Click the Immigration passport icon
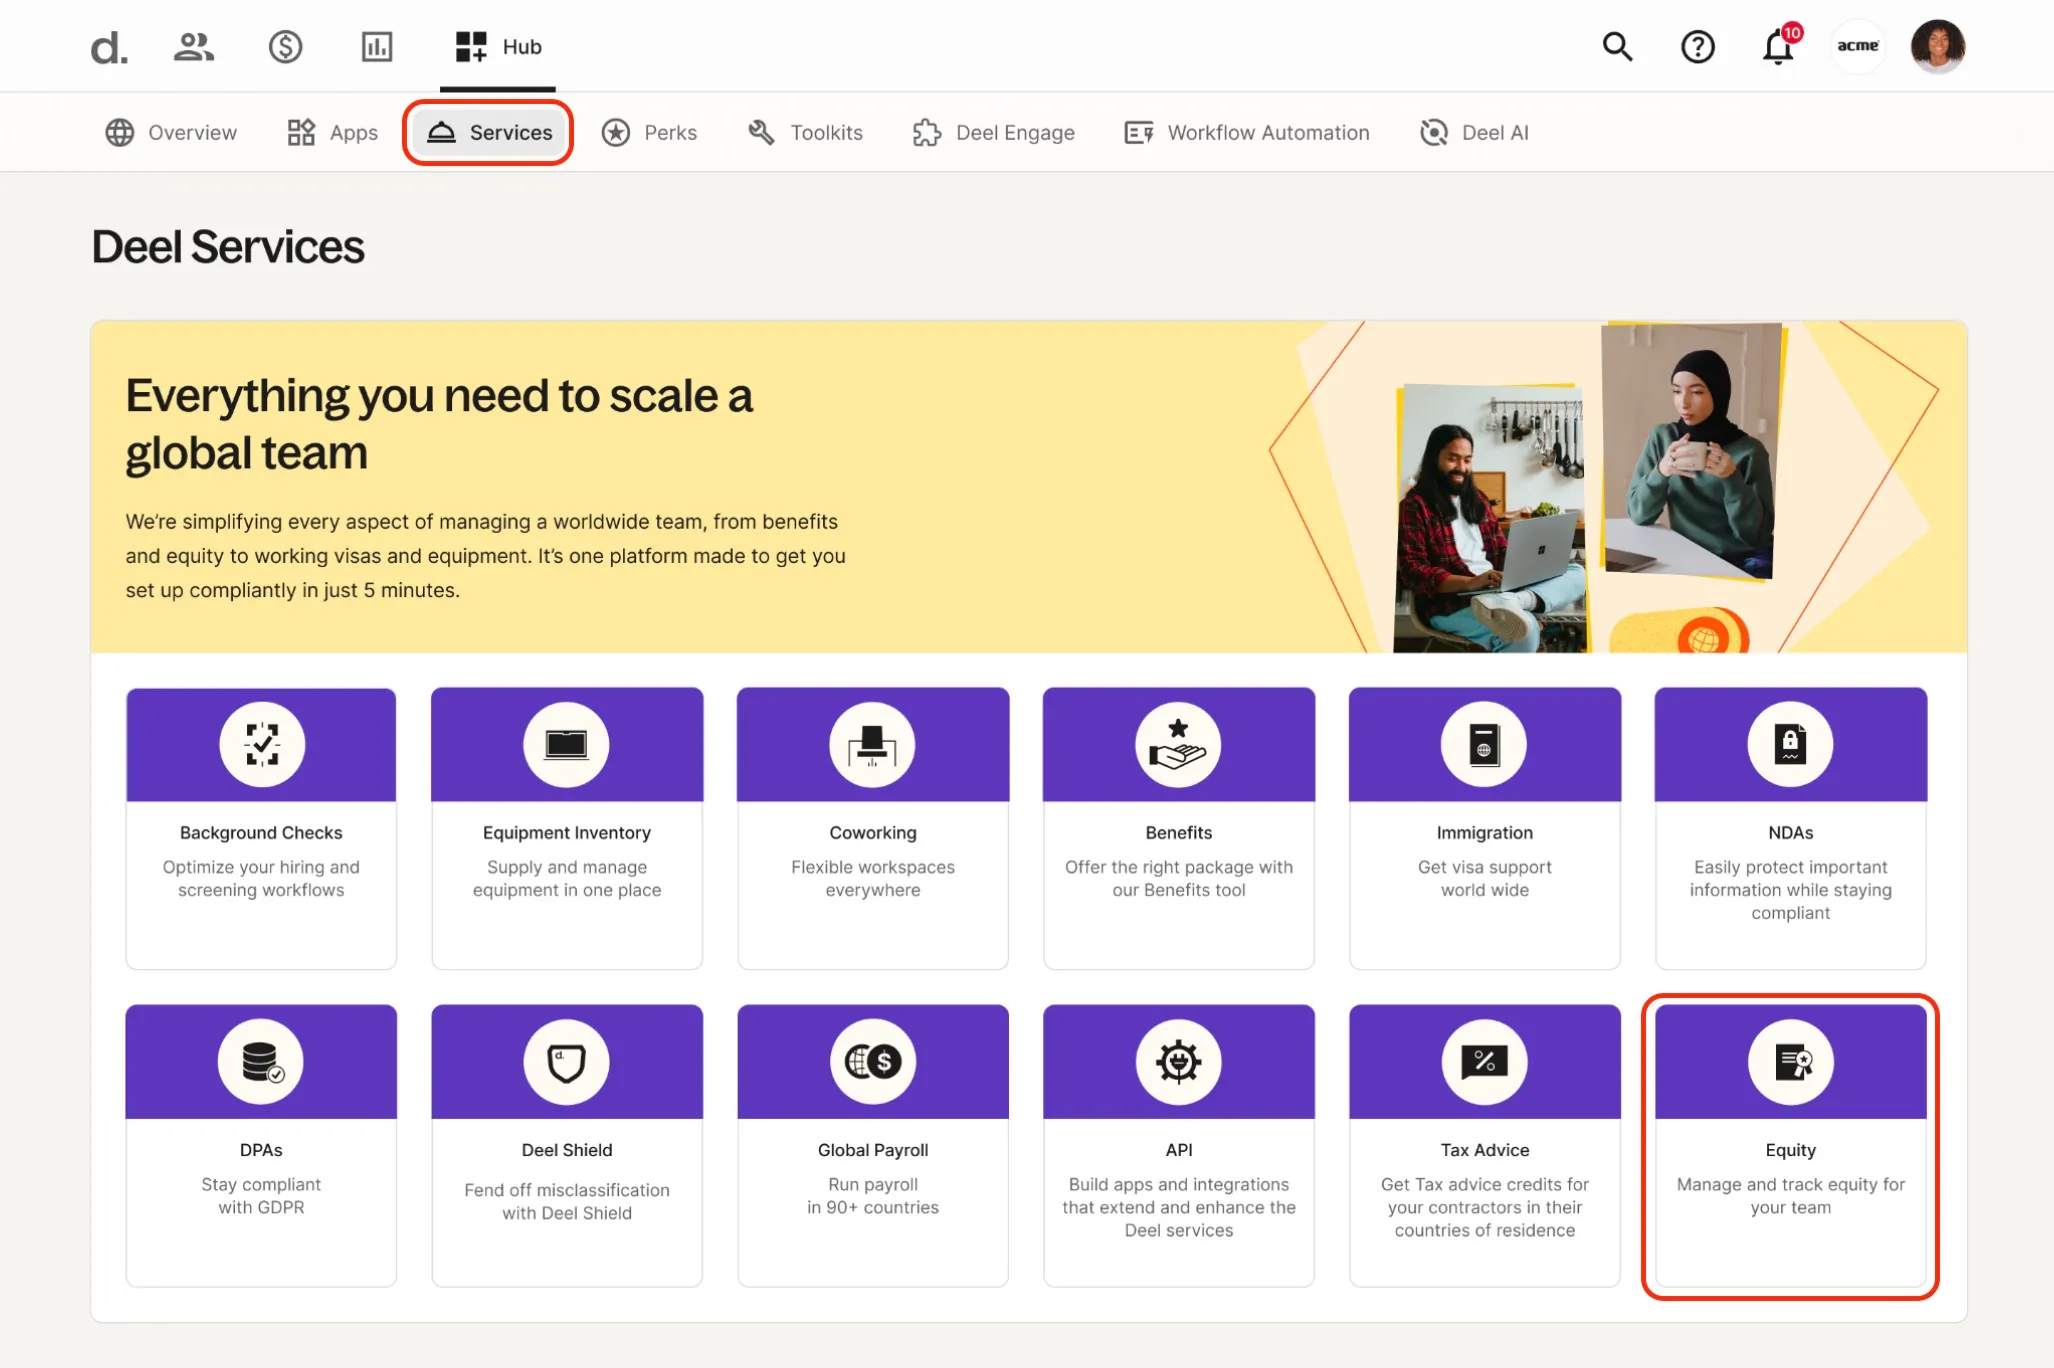Image resolution: width=2054 pixels, height=1368 pixels. coord(1484,745)
